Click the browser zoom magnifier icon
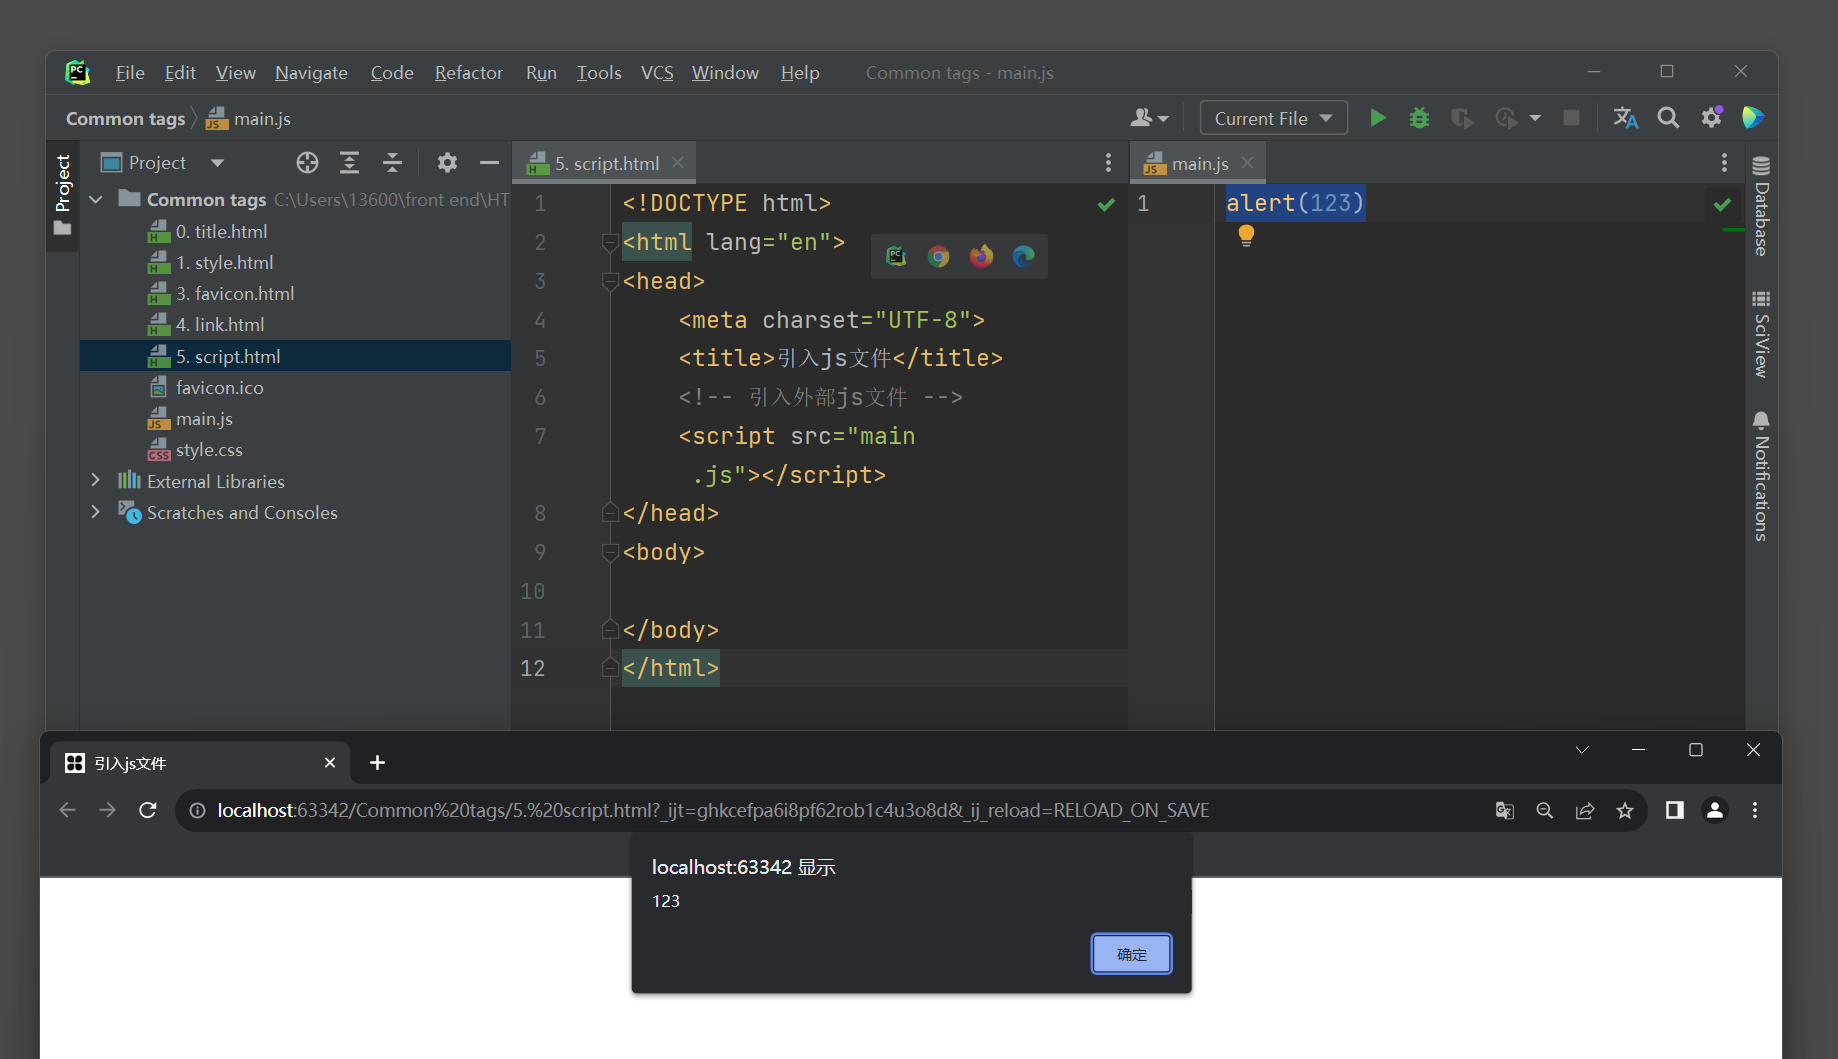 pos(1545,811)
